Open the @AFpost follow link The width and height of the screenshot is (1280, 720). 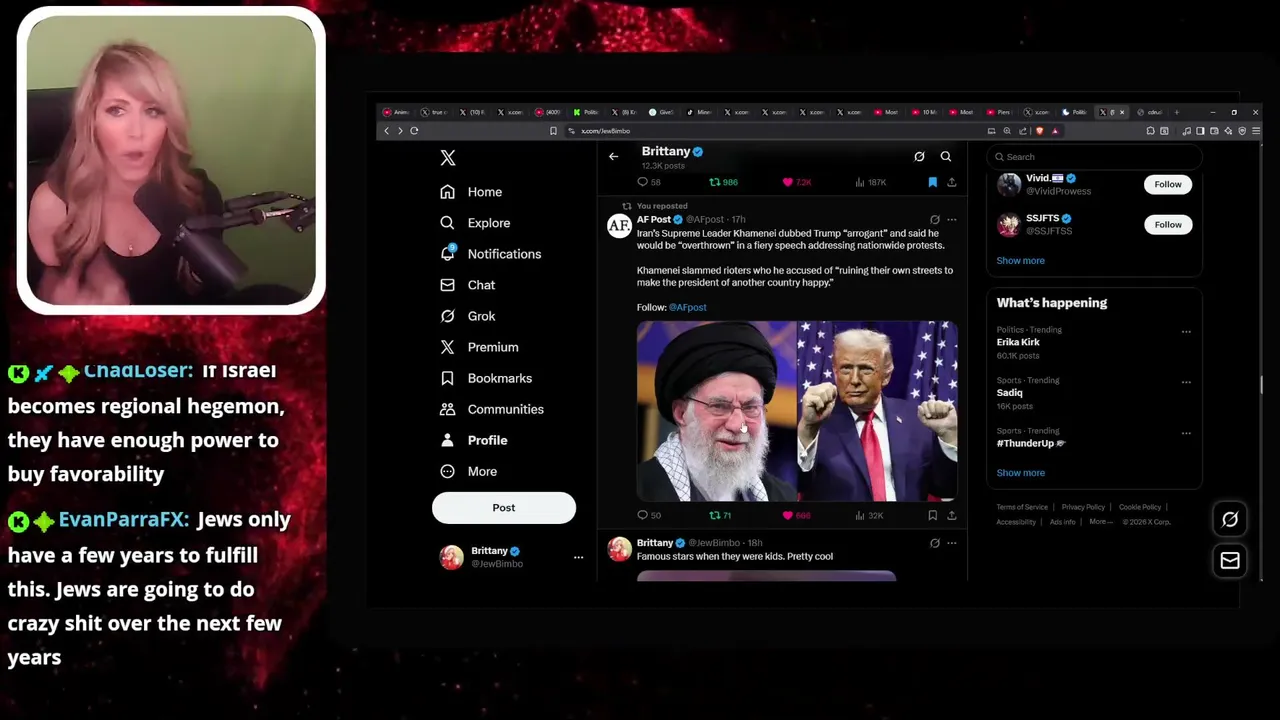687,307
